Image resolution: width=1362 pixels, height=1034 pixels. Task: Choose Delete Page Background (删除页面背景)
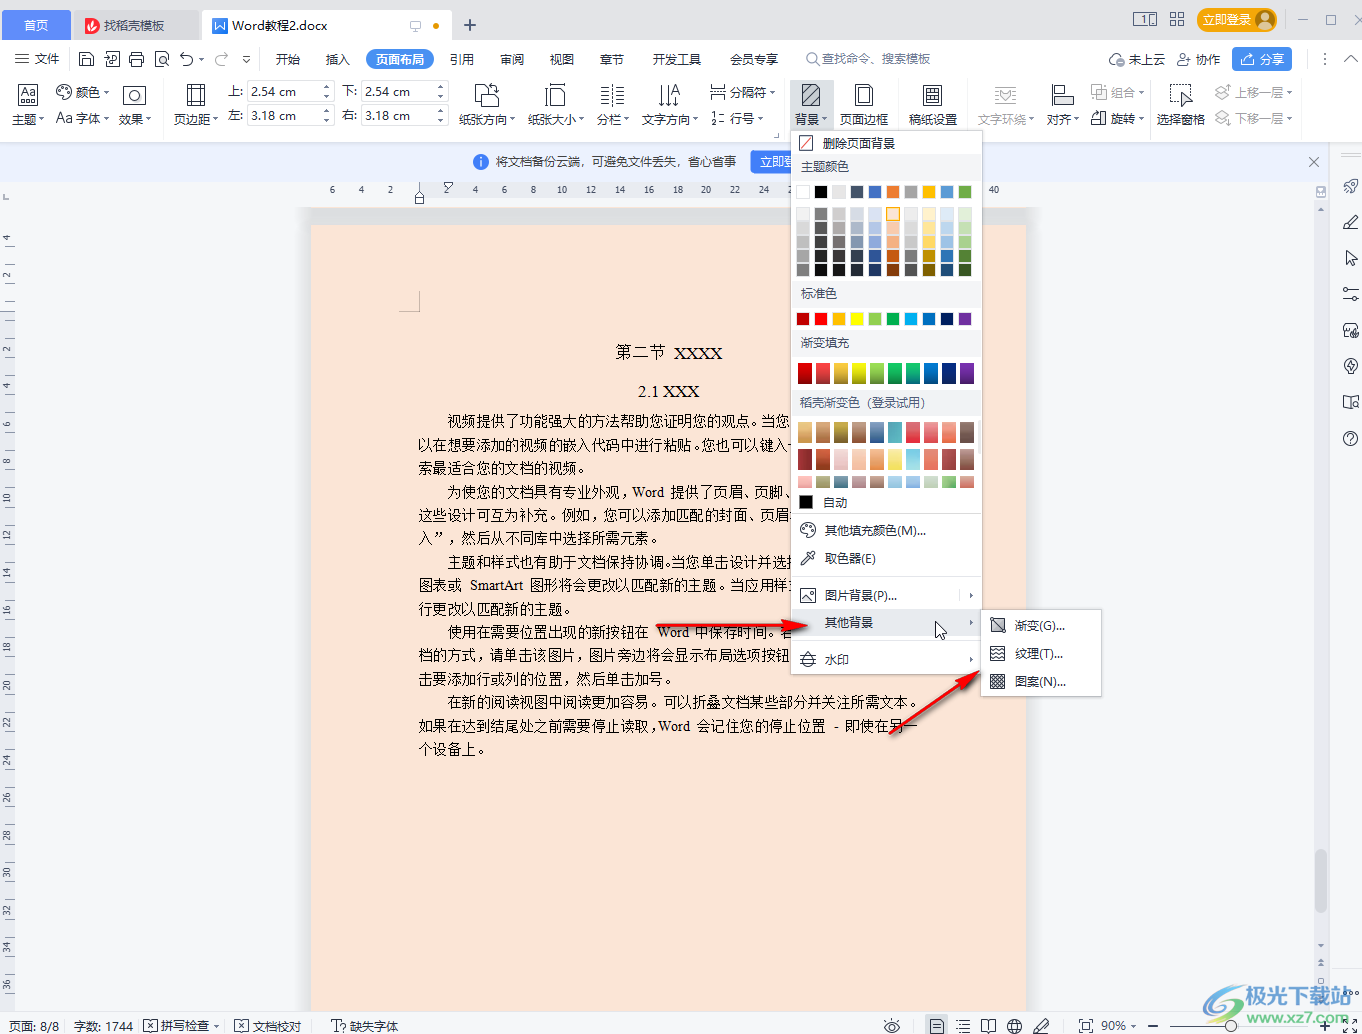pyautogui.click(x=886, y=143)
